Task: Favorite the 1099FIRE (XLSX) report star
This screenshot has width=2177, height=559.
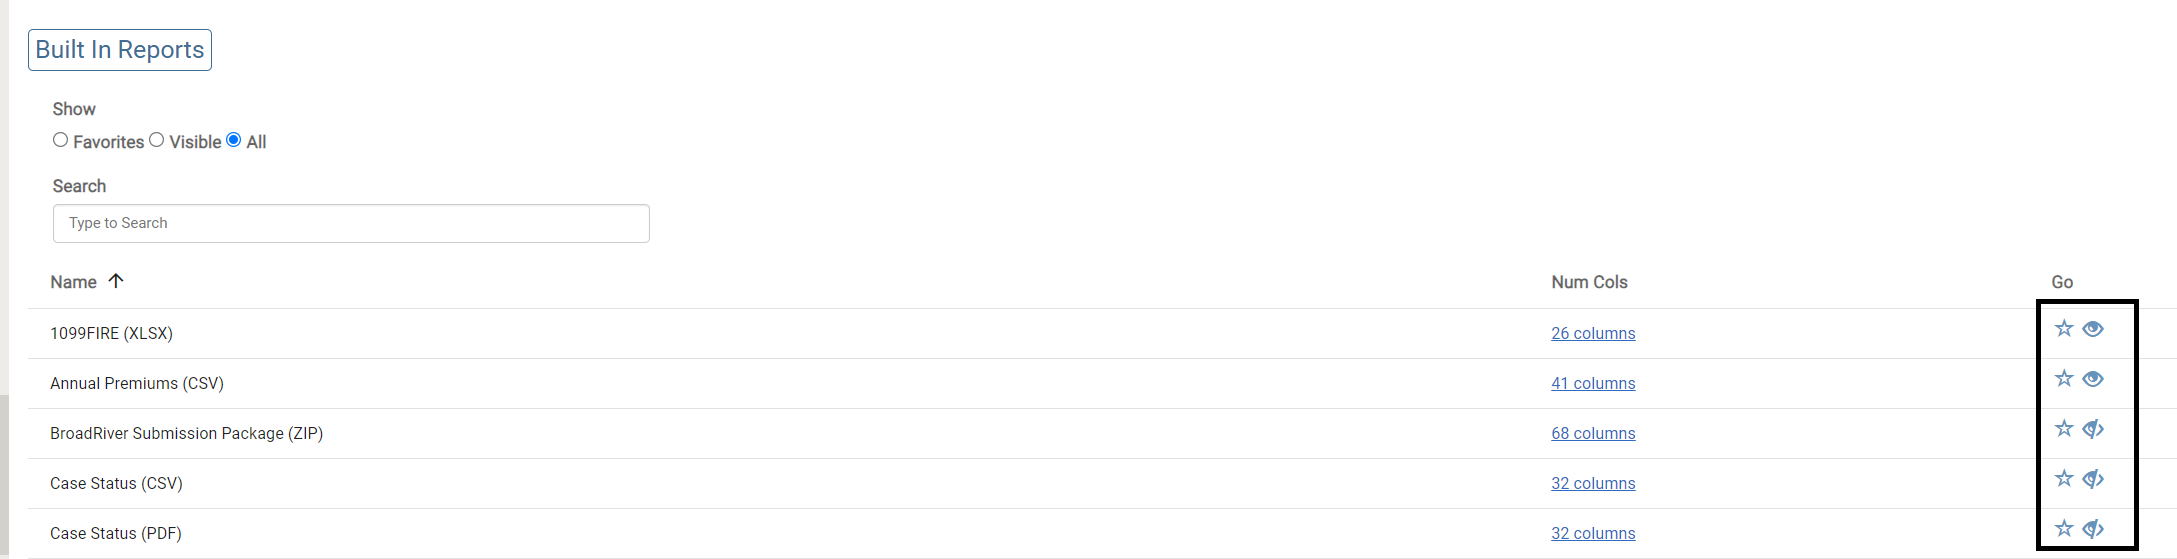Action: [2063, 329]
